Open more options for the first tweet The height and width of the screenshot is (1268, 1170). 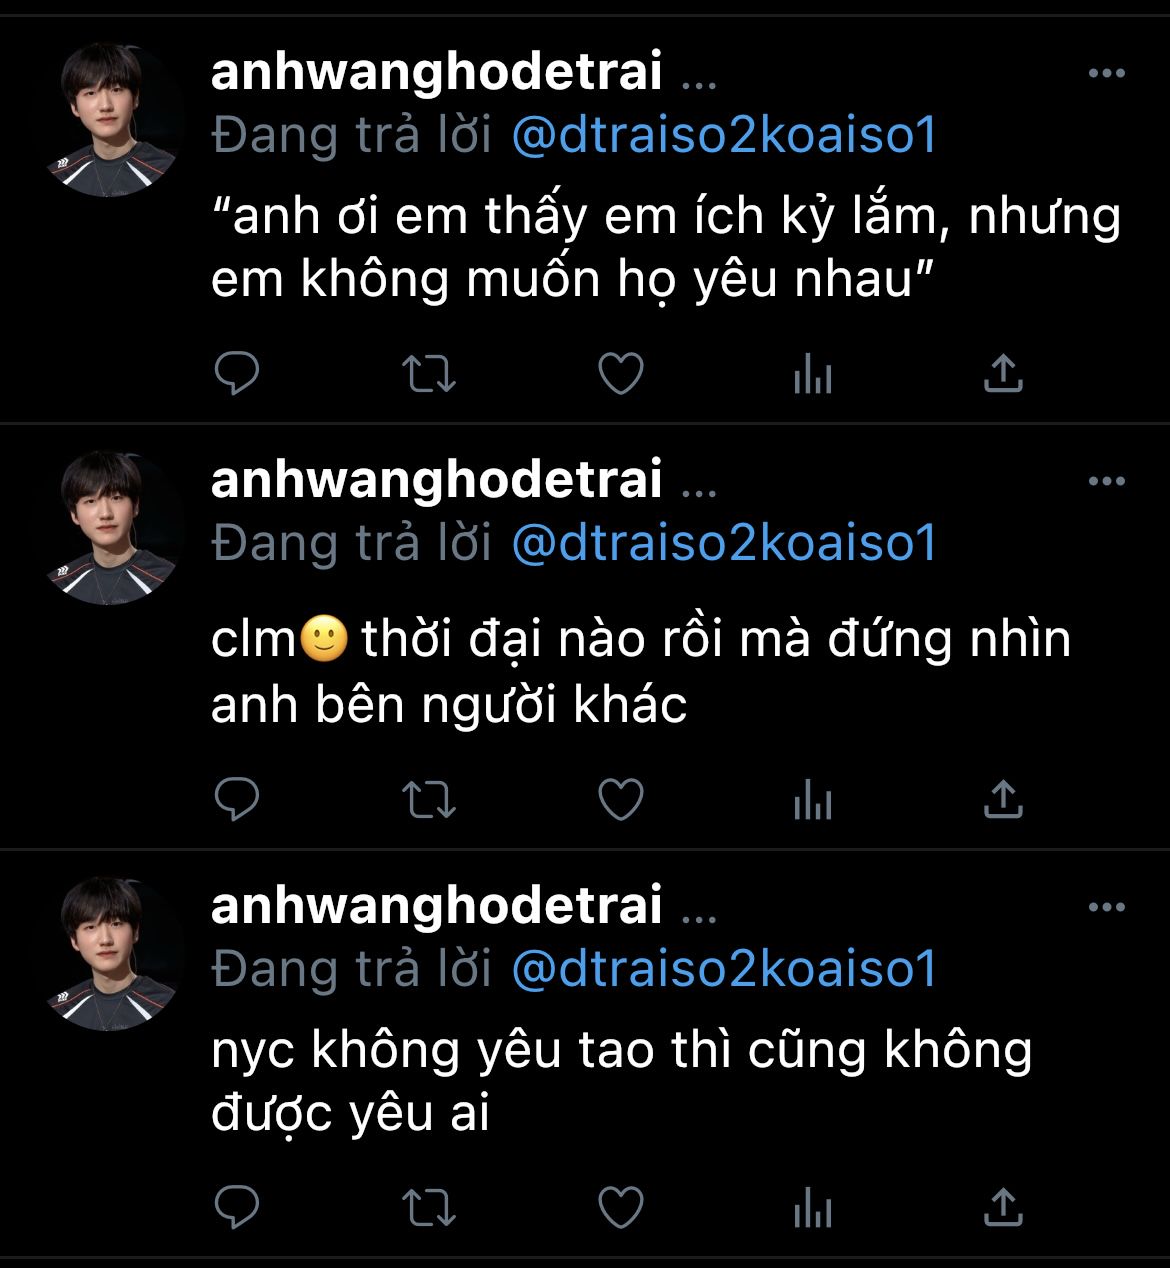click(1107, 73)
